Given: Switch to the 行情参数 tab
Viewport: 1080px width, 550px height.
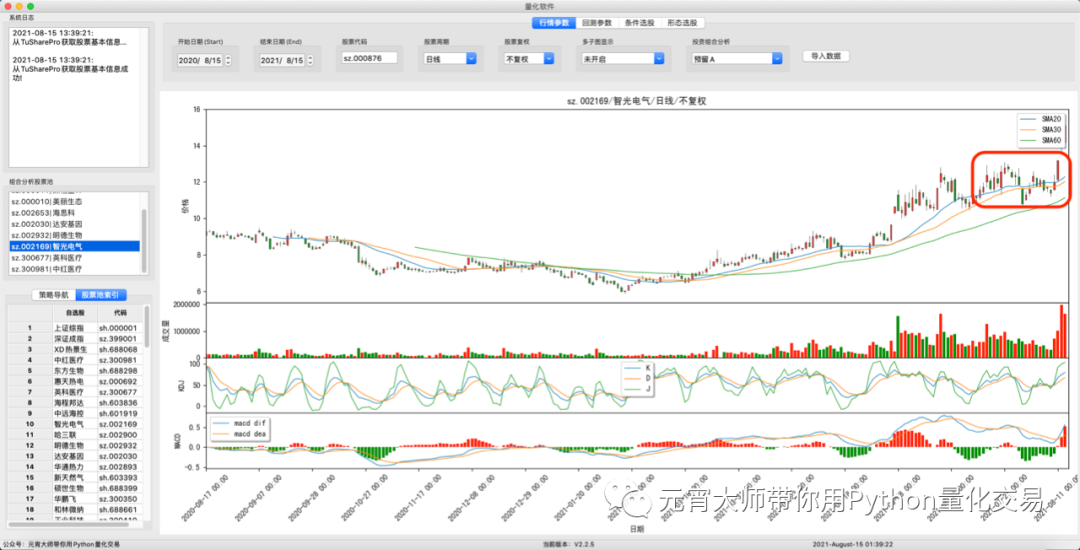Looking at the screenshot, I should tap(554, 23).
